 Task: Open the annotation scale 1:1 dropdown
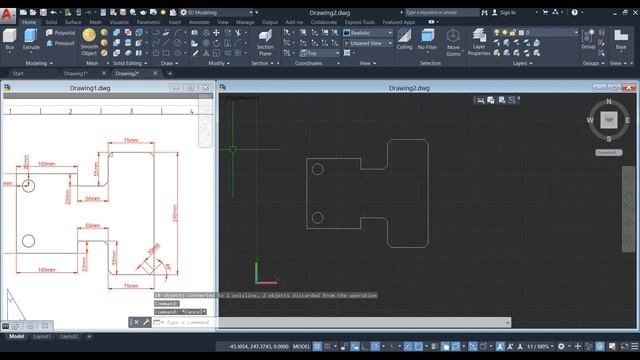[x=540, y=347]
